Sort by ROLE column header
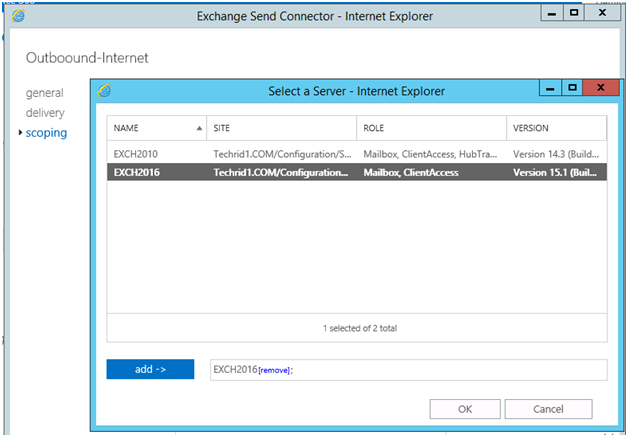The image size is (628, 437). (432, 128)
